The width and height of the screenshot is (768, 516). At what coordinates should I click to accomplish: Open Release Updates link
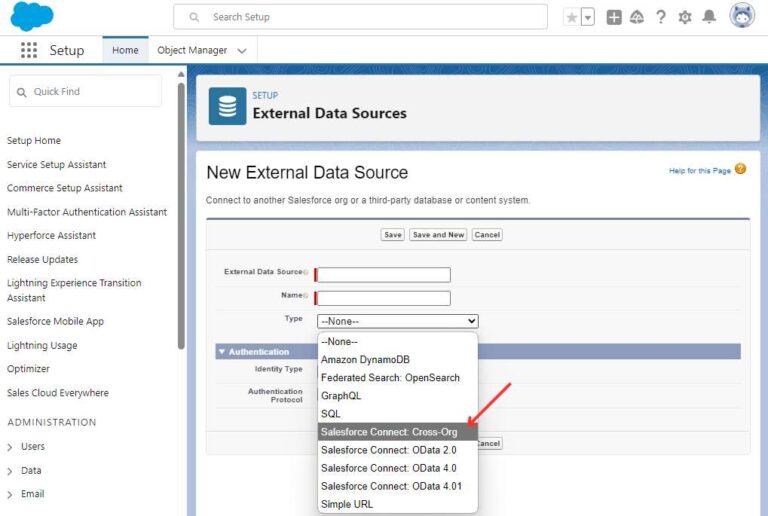tap(42, 259)
